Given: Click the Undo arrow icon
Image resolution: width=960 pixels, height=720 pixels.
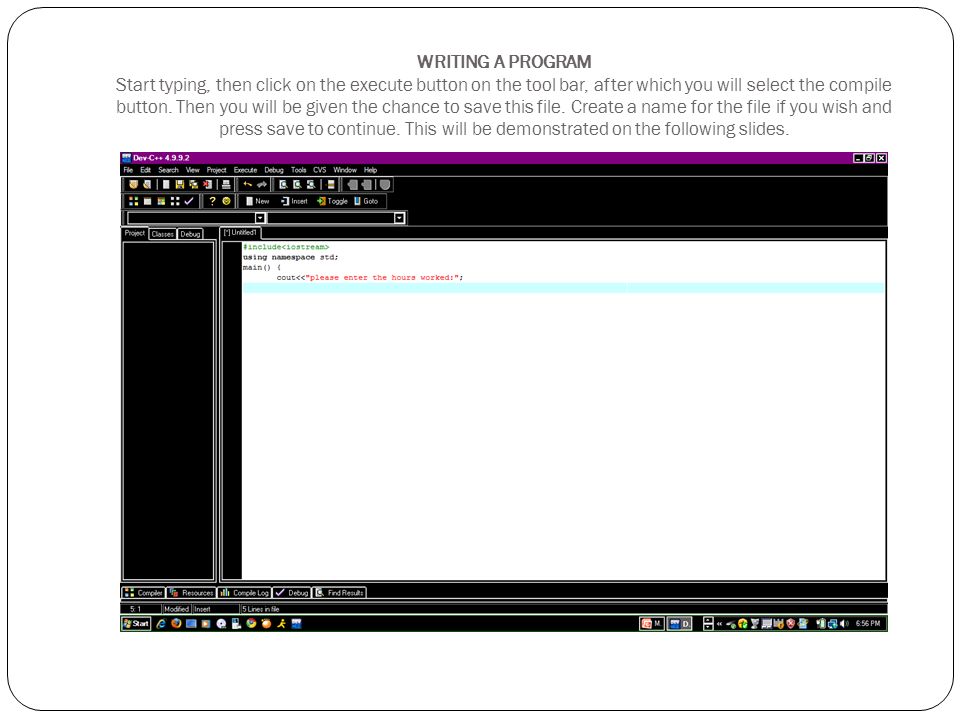Looking at the screenshot, I should point(247,184).
